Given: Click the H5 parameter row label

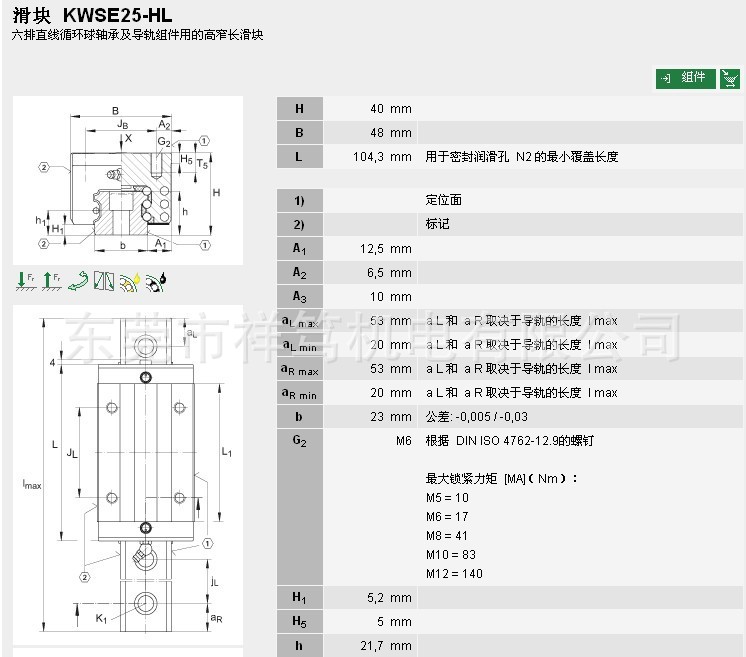Looking at the screenshot, I should tap(298, 622).
